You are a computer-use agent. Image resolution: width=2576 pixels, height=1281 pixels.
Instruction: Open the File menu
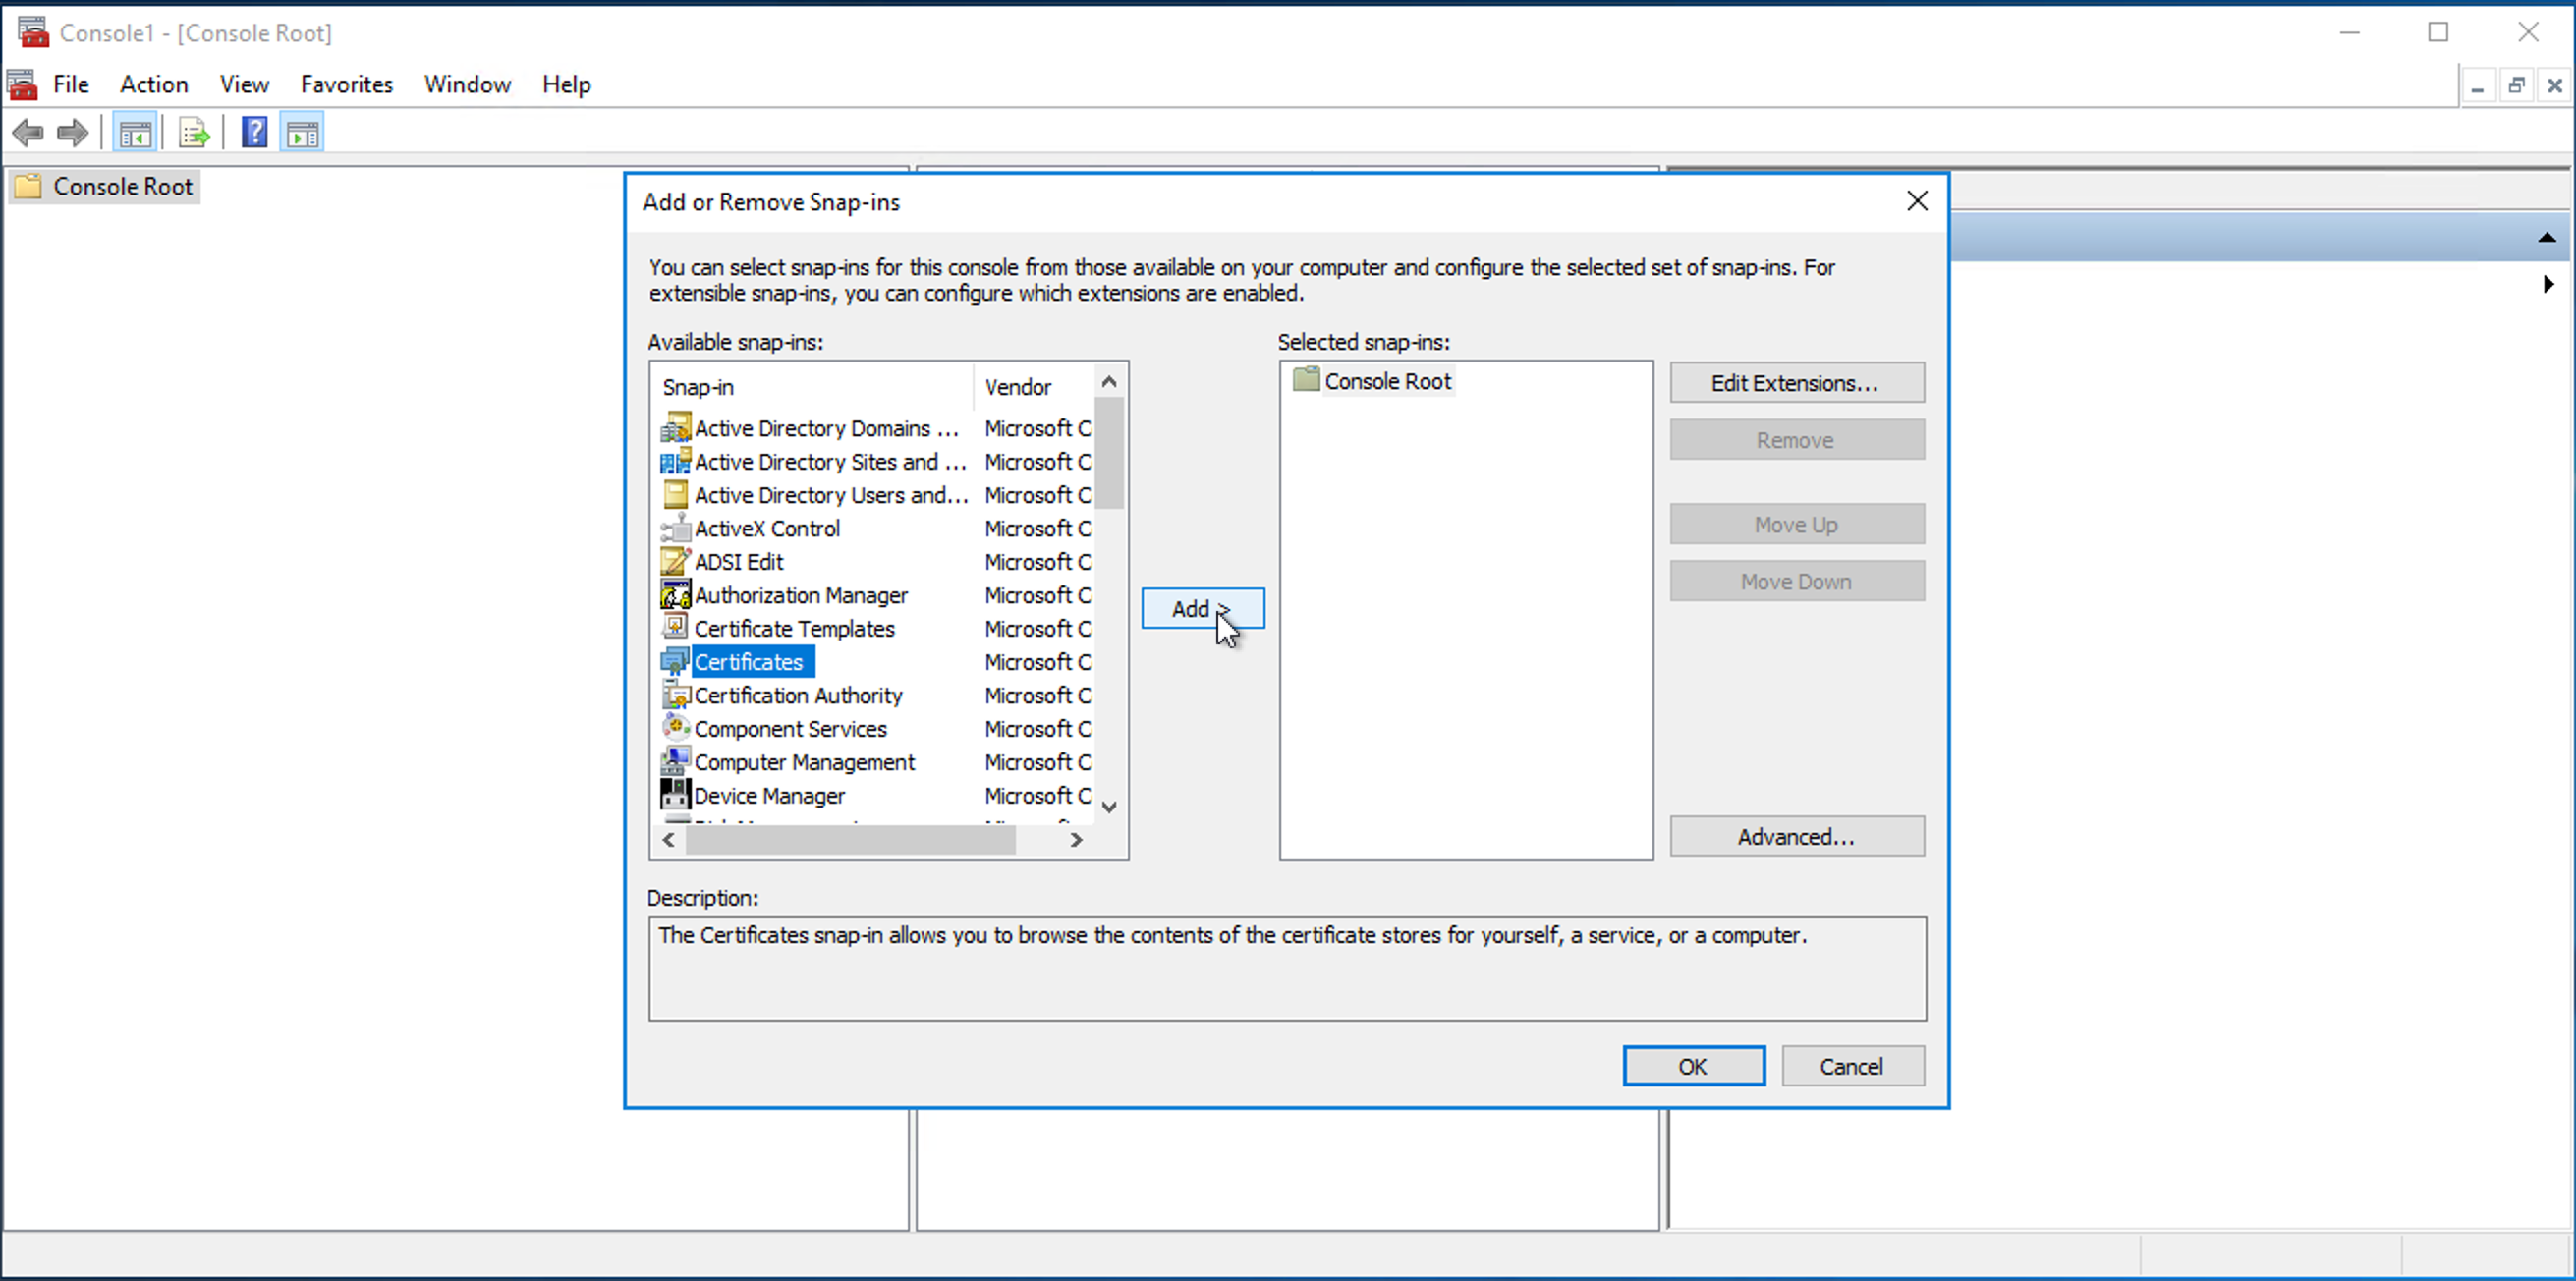(71, 84)
